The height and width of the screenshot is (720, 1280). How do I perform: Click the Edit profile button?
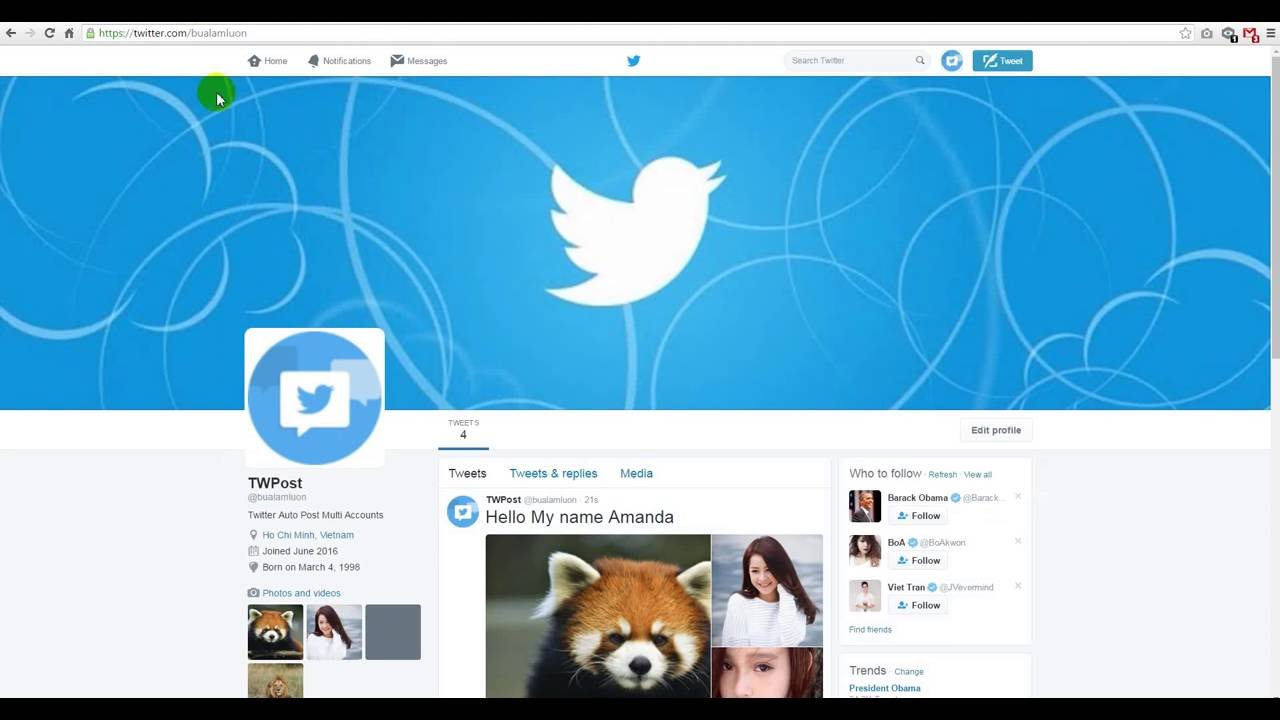tap(996, 430)
